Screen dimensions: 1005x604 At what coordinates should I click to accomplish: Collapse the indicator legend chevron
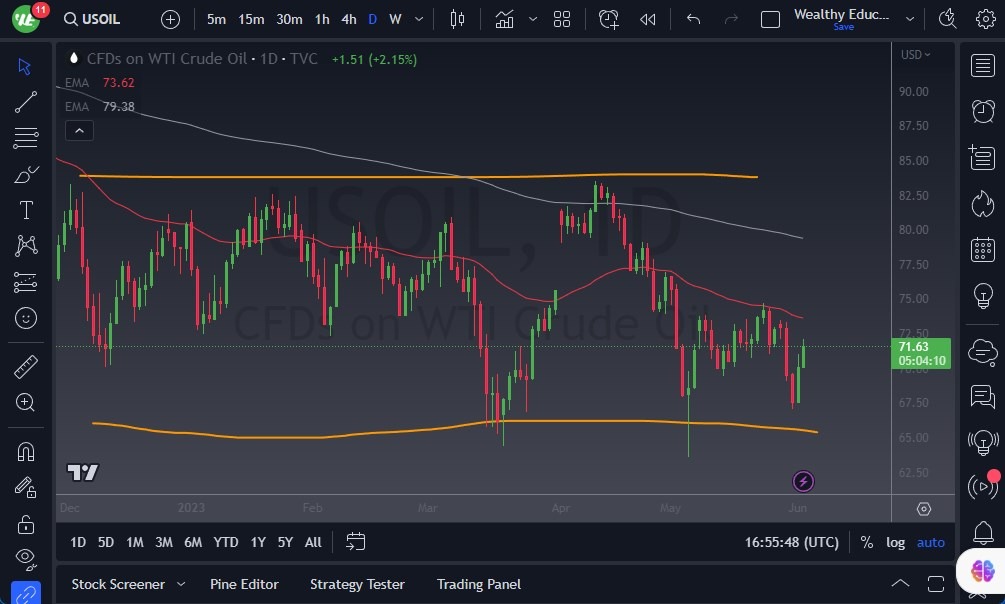click(79, 130)
